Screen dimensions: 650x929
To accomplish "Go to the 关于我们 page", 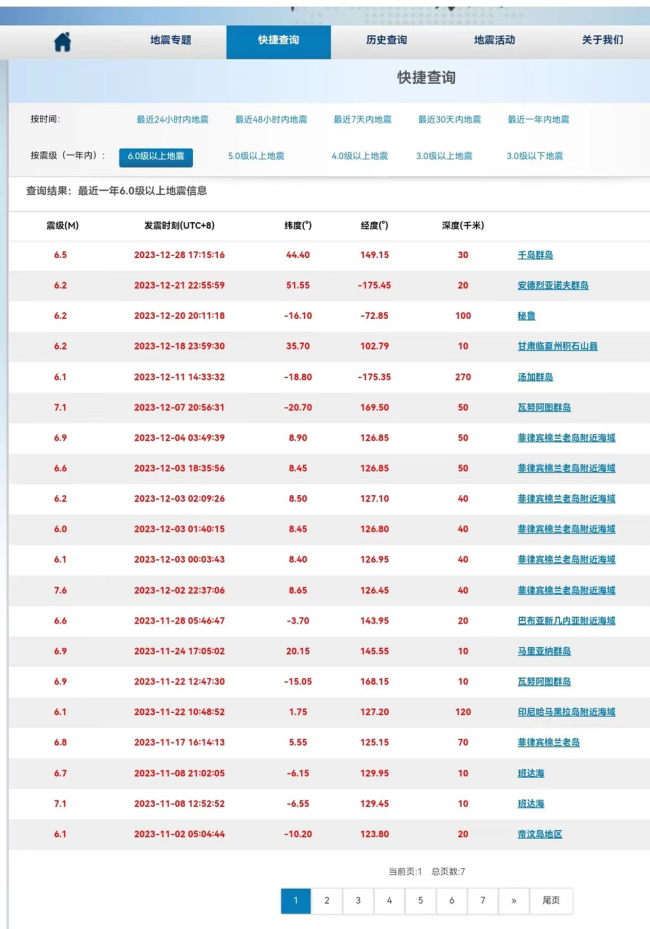I will coord(602,41).
